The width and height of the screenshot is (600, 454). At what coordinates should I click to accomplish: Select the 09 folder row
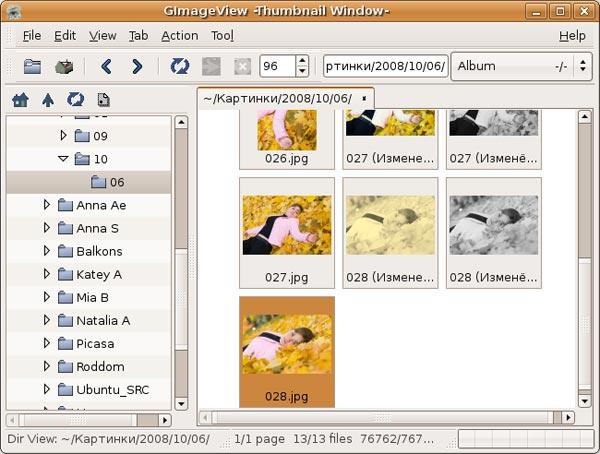pos(89,136)
